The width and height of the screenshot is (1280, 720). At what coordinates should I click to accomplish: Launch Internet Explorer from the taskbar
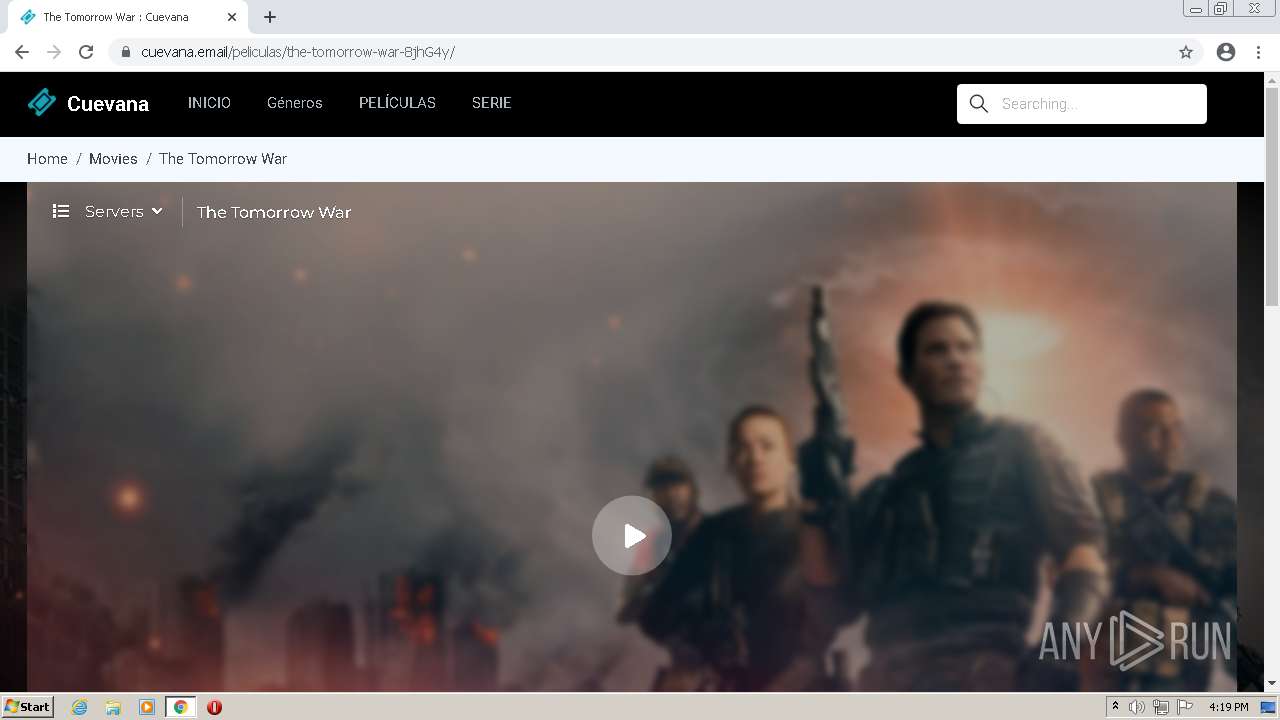[x=80, y=707]
